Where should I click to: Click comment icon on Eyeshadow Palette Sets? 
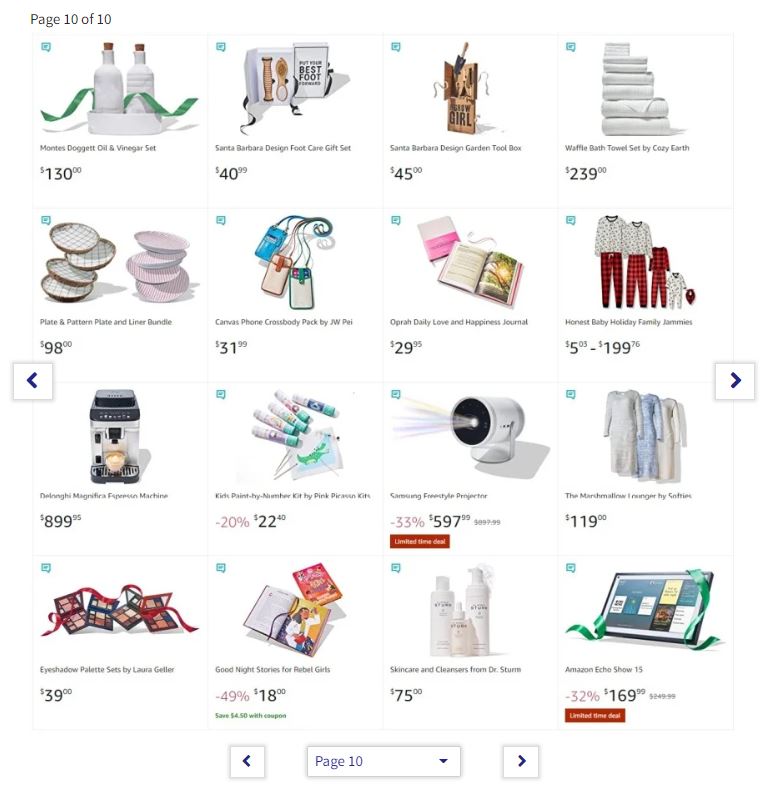46,568
